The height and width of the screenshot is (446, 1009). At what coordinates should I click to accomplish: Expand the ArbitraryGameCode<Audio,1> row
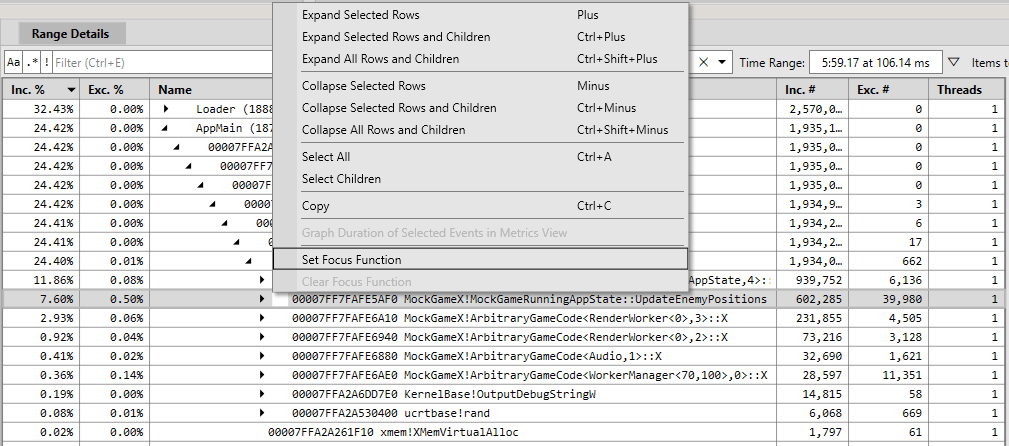[x=262, y=356]
